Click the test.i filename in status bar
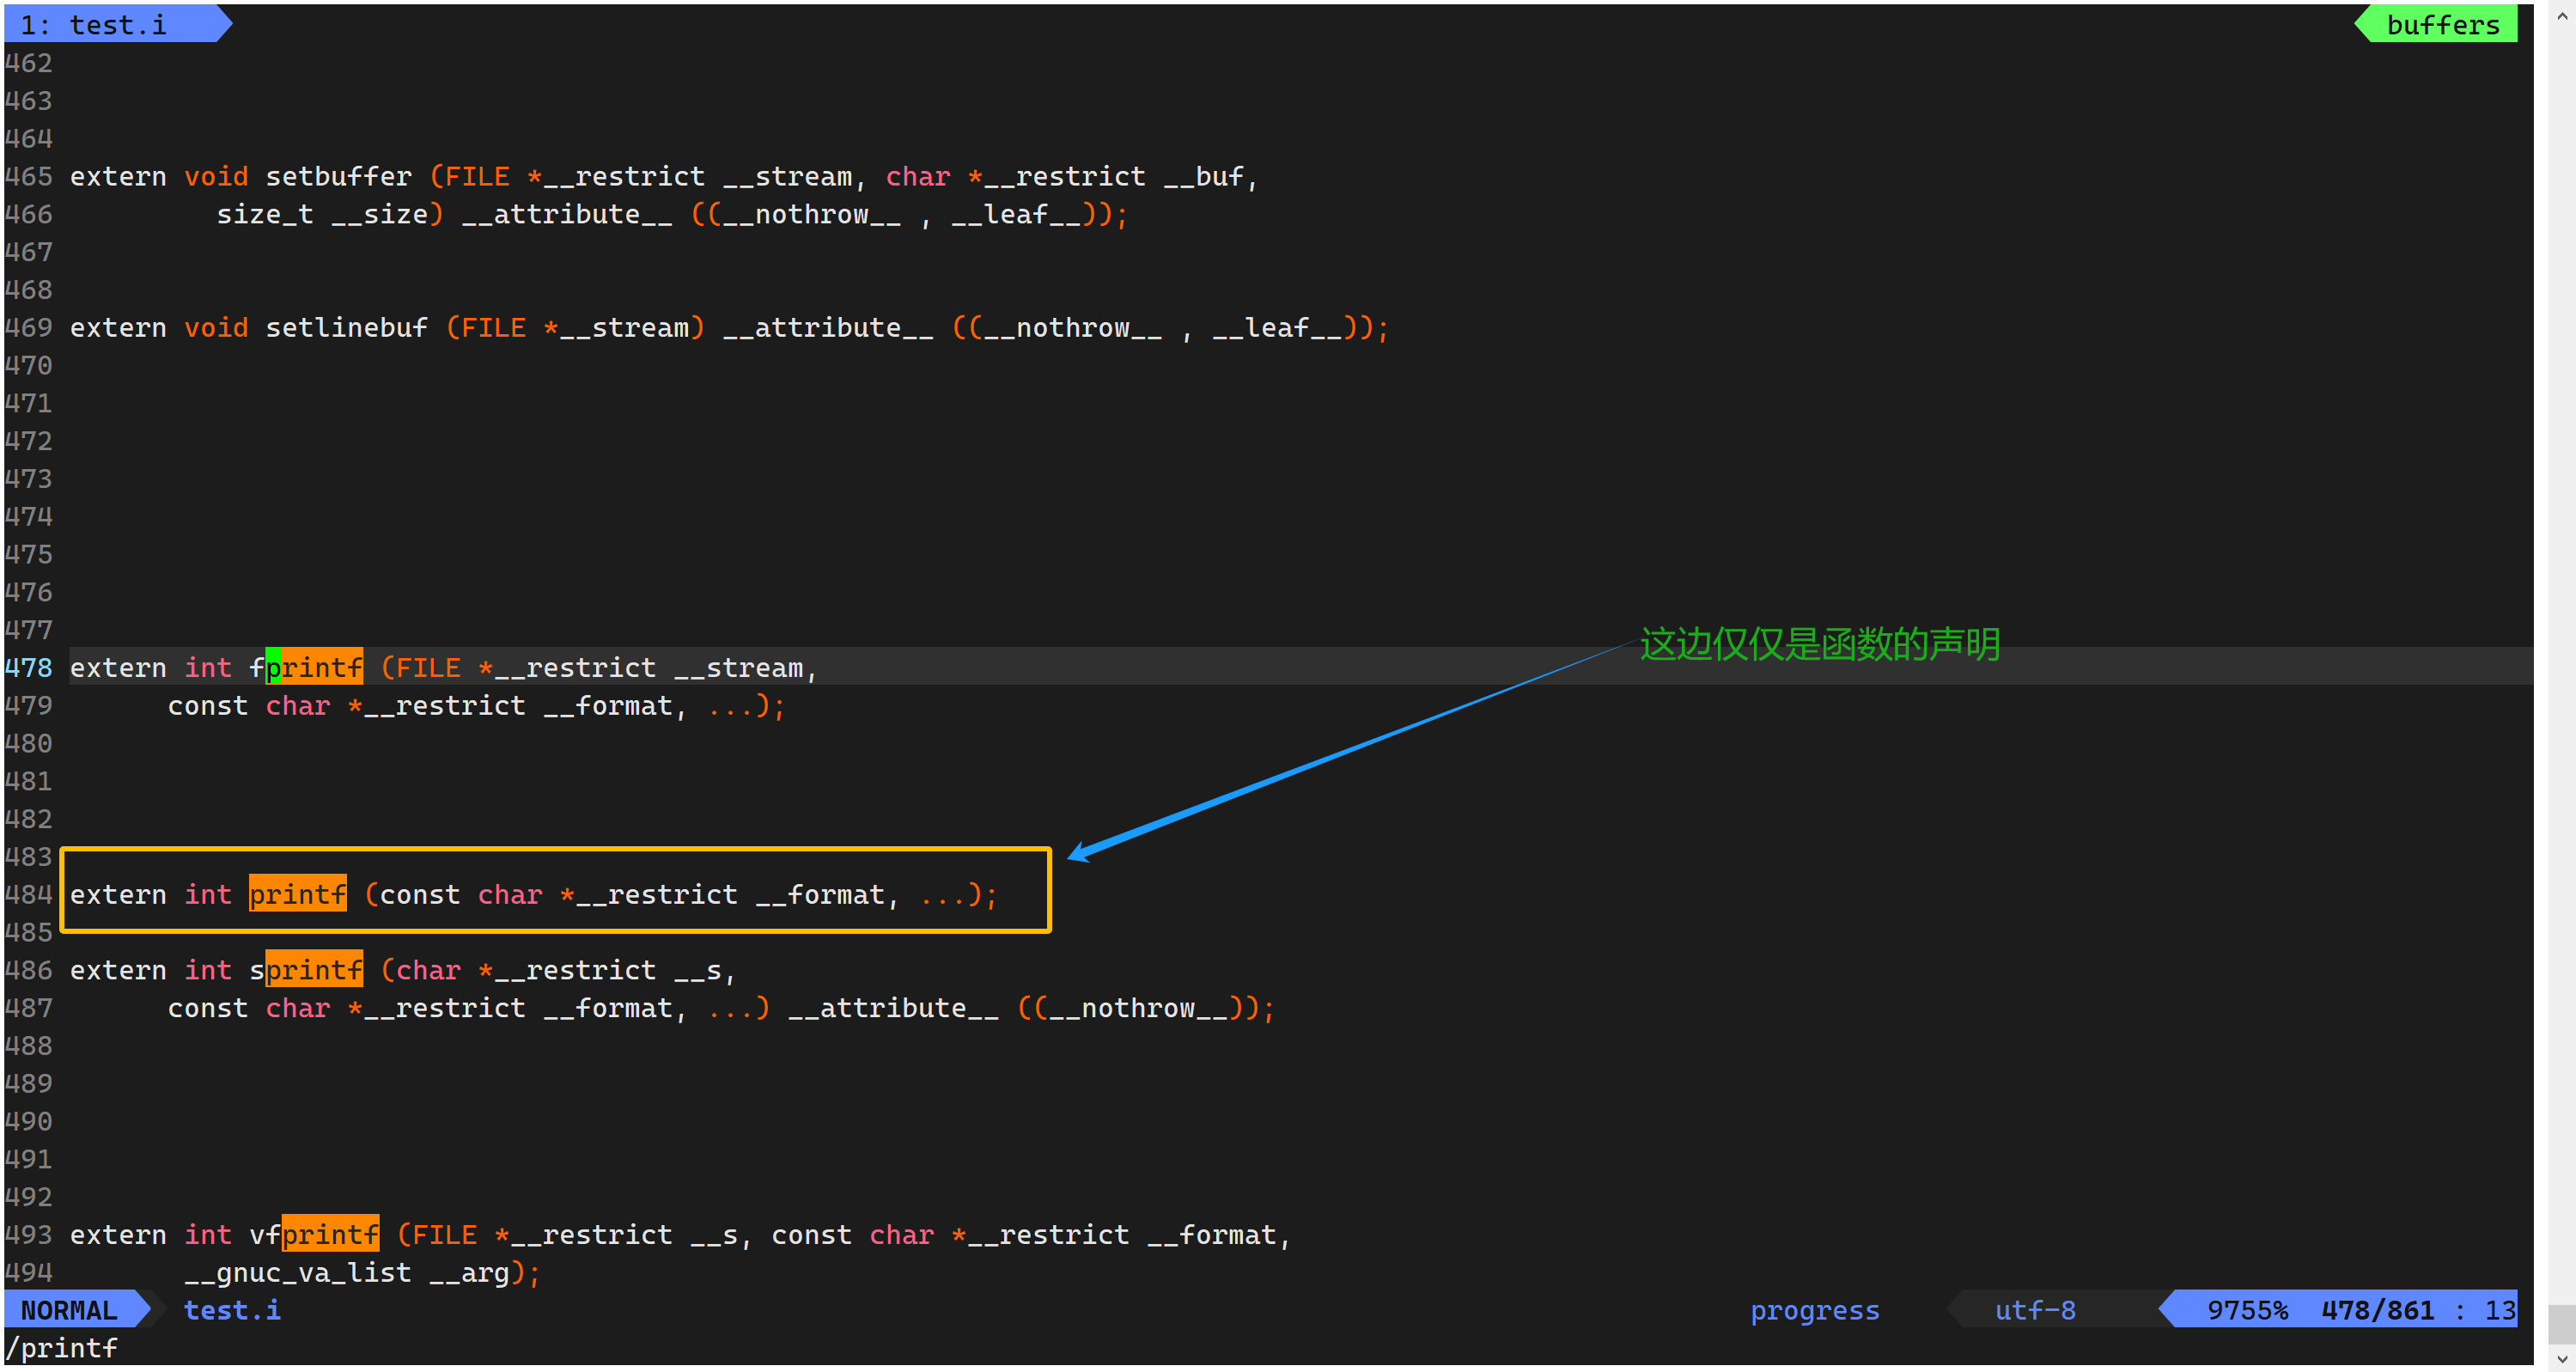The width and height of the screenshot is (2576, 1372). tap(232, 1310)
